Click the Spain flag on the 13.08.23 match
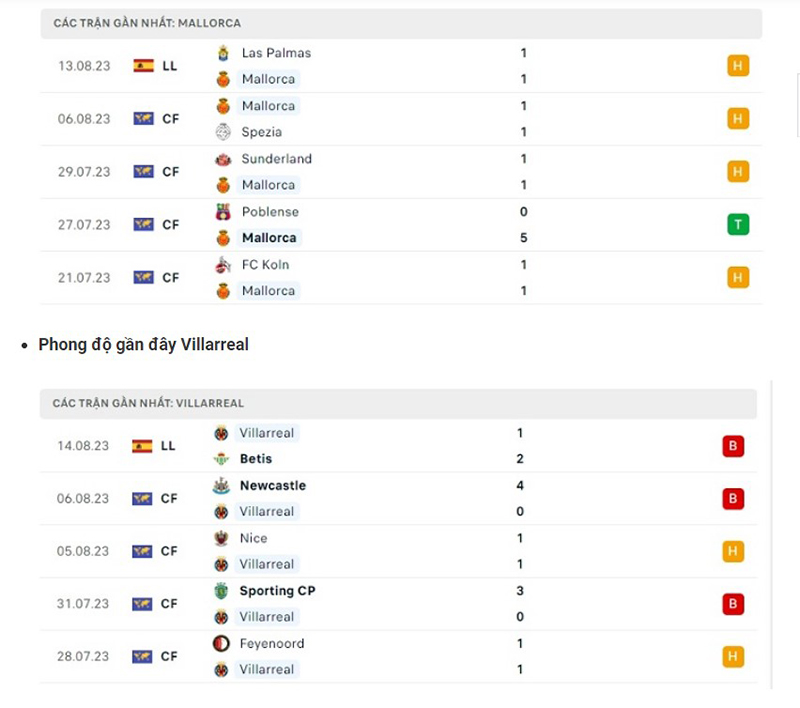The image size is (800, 708). coord(143,66)
